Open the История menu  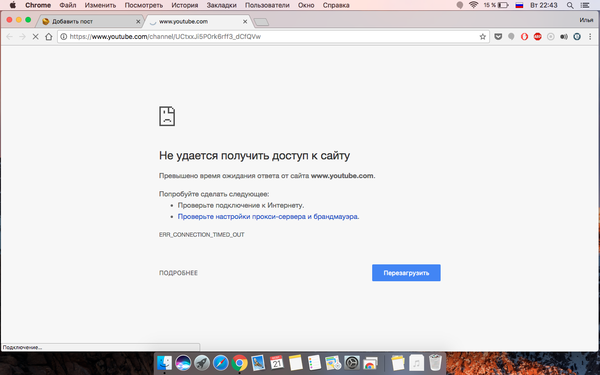coord(185,5)
